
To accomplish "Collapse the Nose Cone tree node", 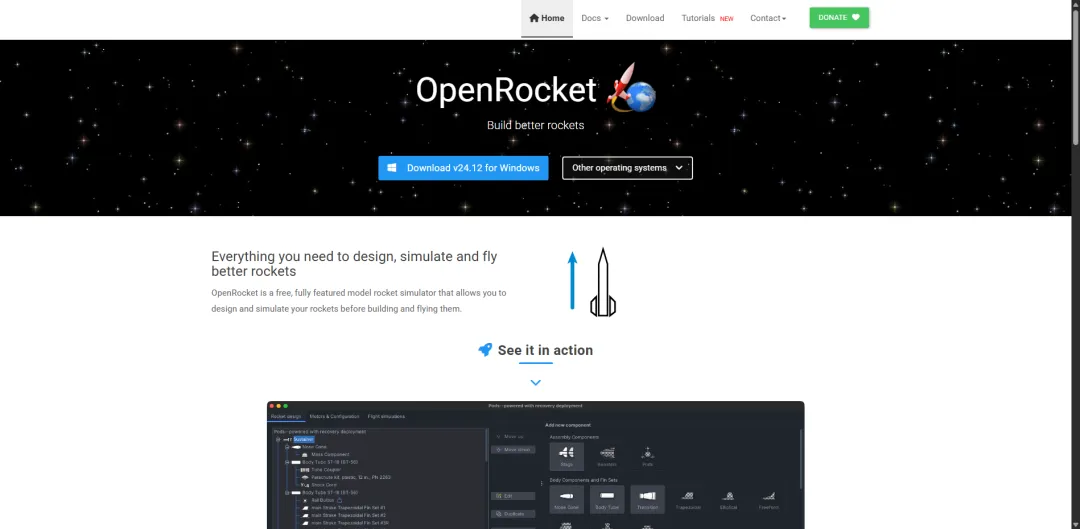I will (287, 447).
